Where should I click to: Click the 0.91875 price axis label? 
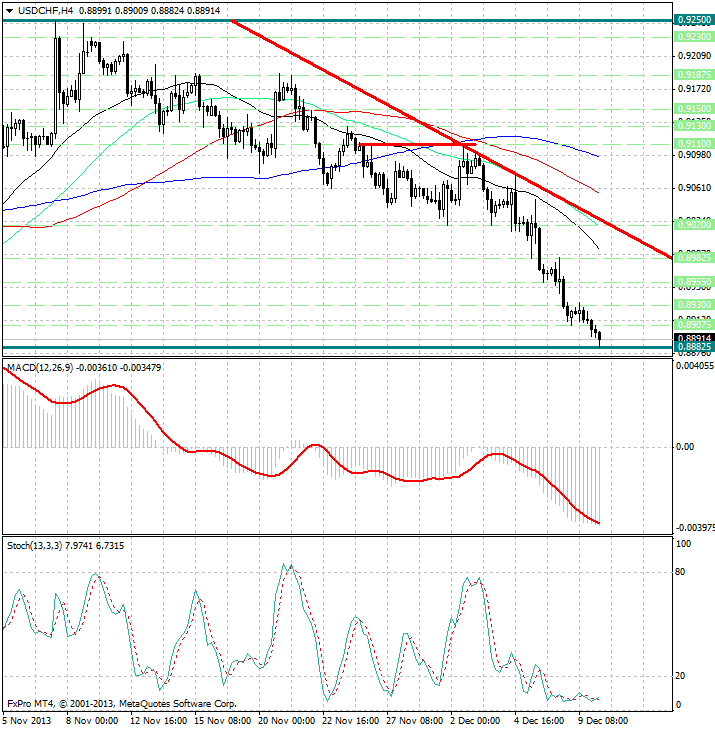(x=693, y=74)
